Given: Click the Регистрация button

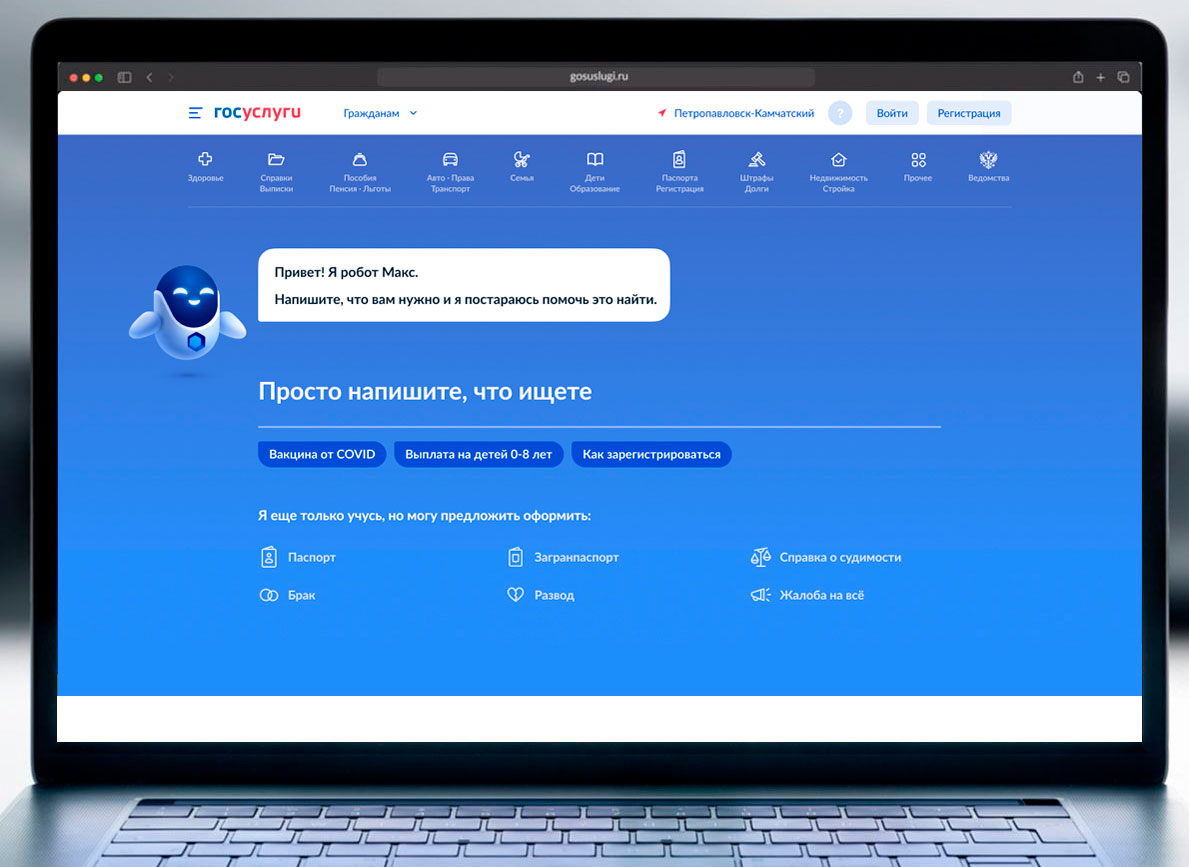Looking at the screenshot, I should coord(969,113).
